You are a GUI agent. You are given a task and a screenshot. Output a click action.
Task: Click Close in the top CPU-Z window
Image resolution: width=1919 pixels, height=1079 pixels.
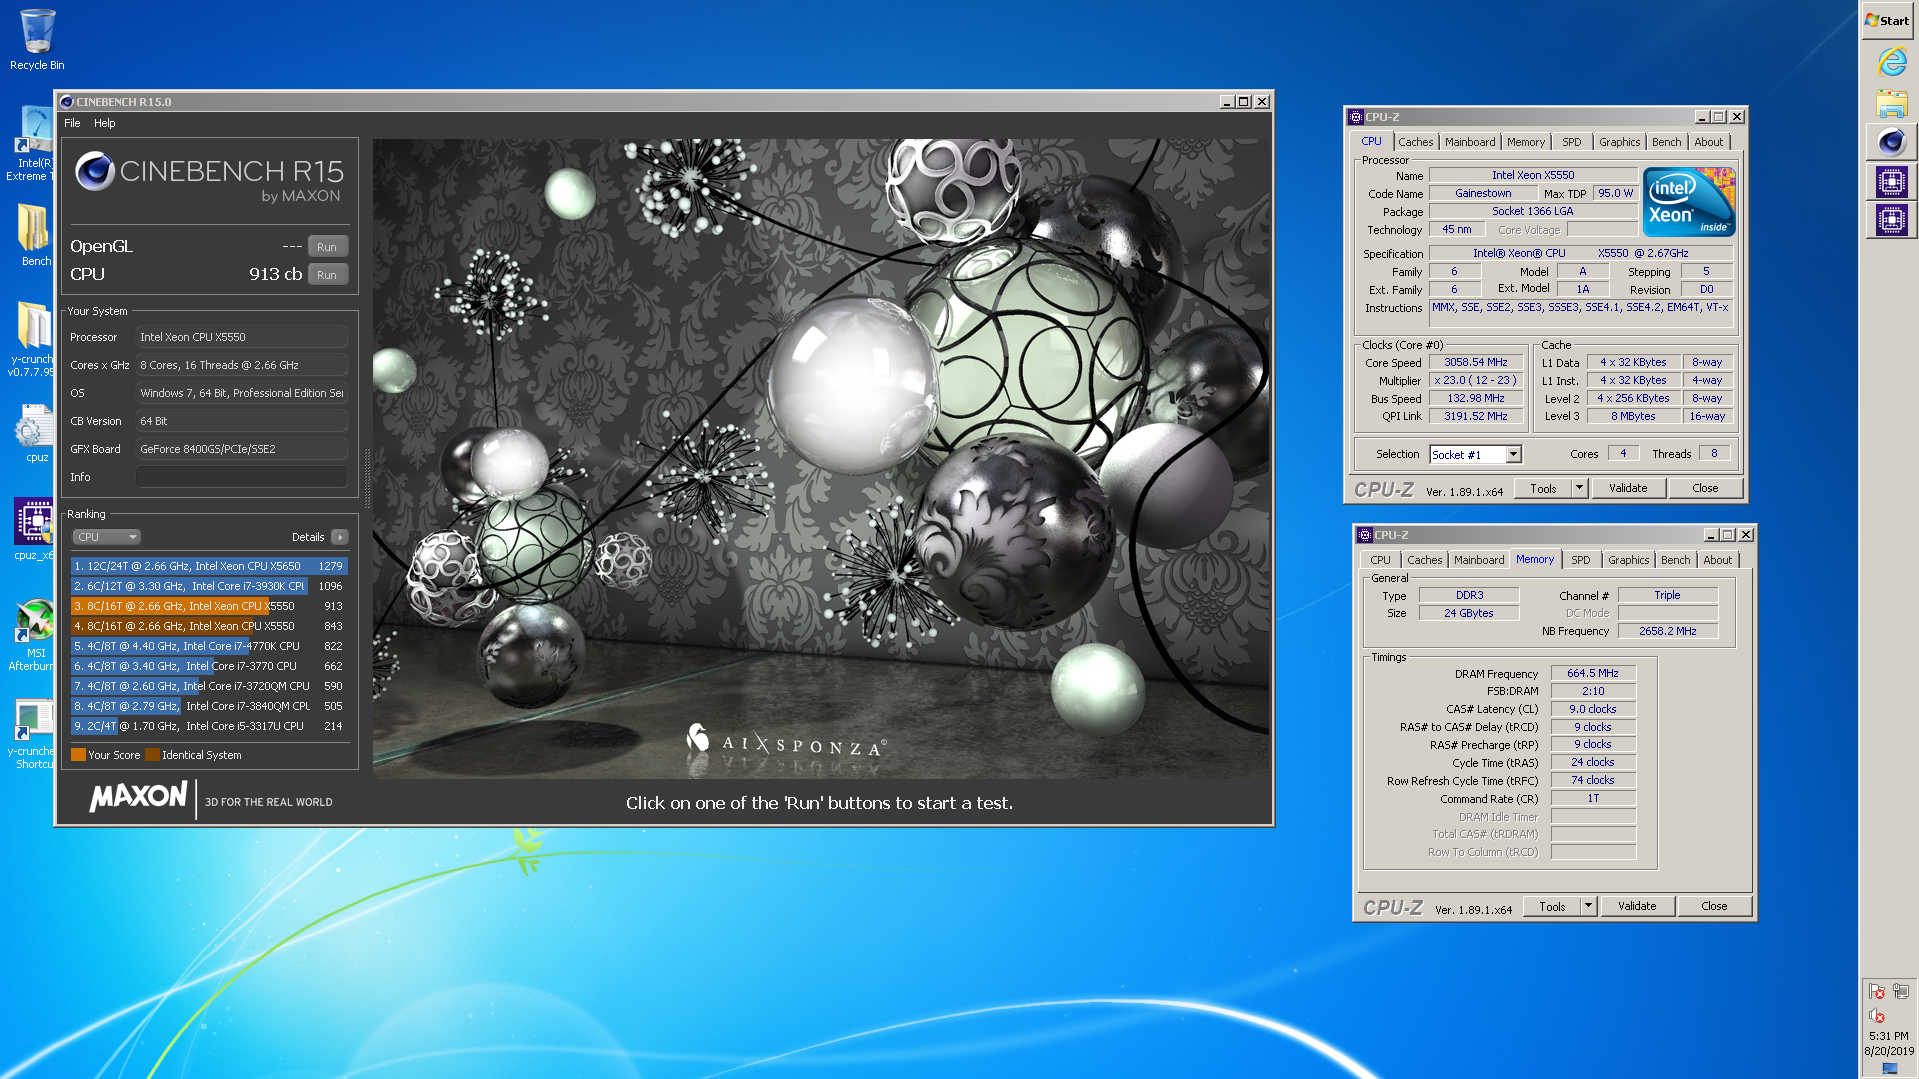(x=1705, y=488)
